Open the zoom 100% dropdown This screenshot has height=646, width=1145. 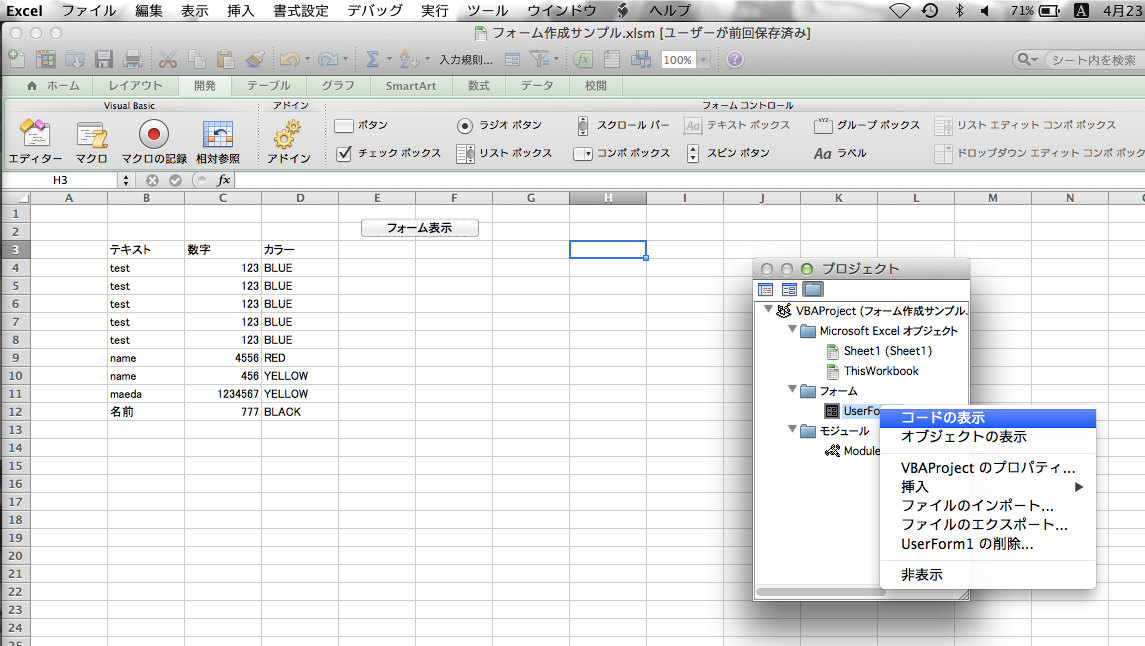703,60
